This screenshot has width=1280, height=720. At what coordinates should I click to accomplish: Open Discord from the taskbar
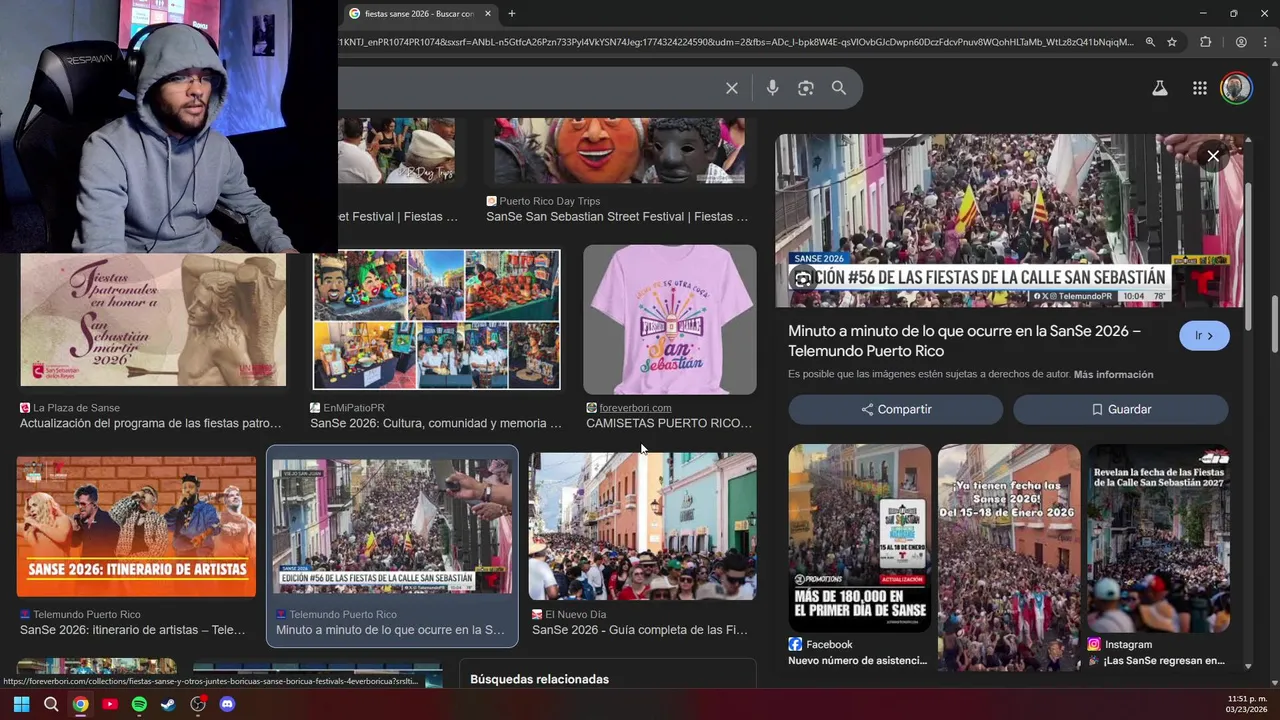coord(227,704)
